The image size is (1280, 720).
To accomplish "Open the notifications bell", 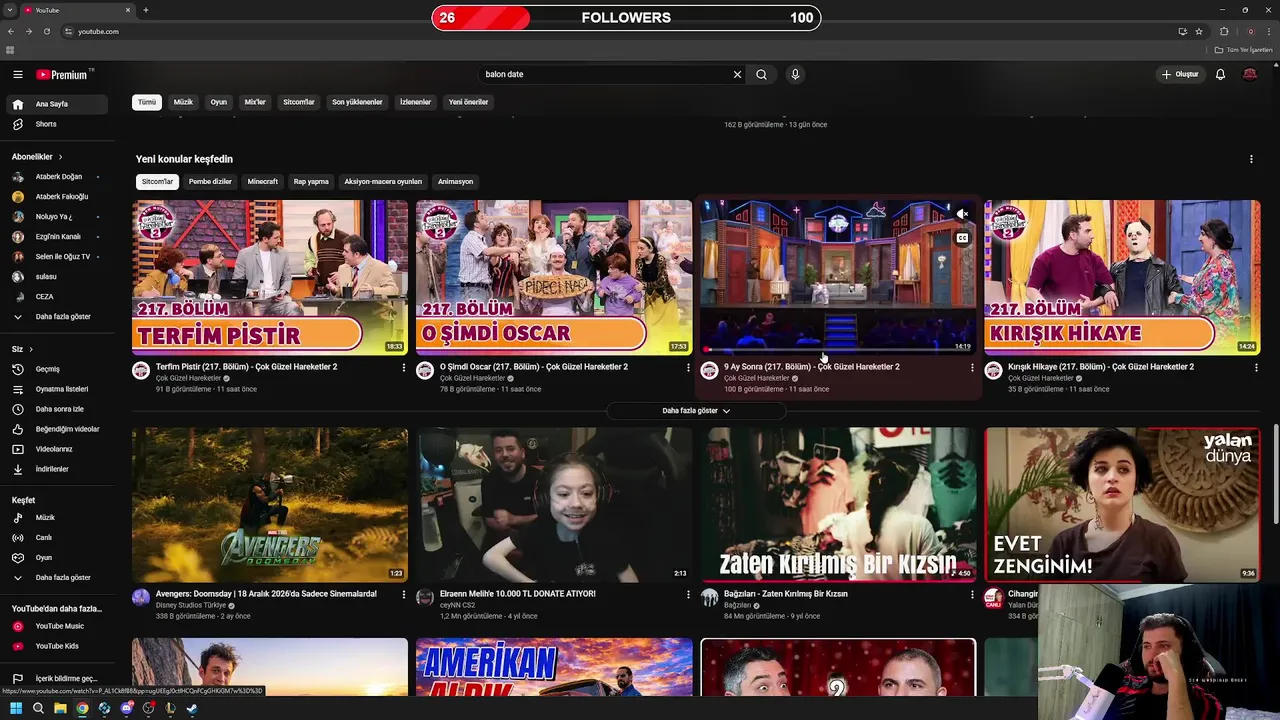I will [x=1220, y=74].
